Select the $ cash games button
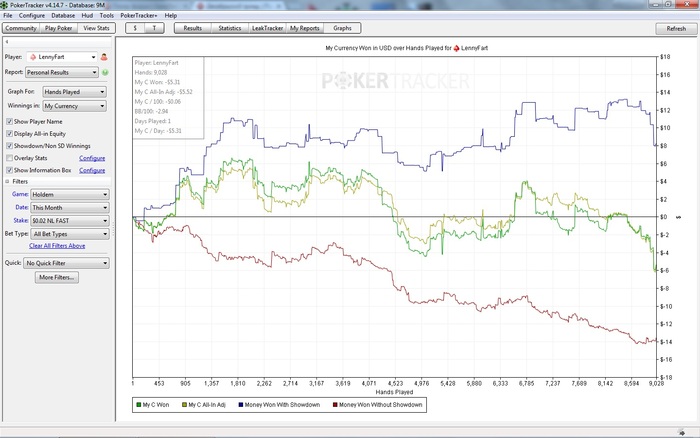Screen dimensions: 700x438 135,28
